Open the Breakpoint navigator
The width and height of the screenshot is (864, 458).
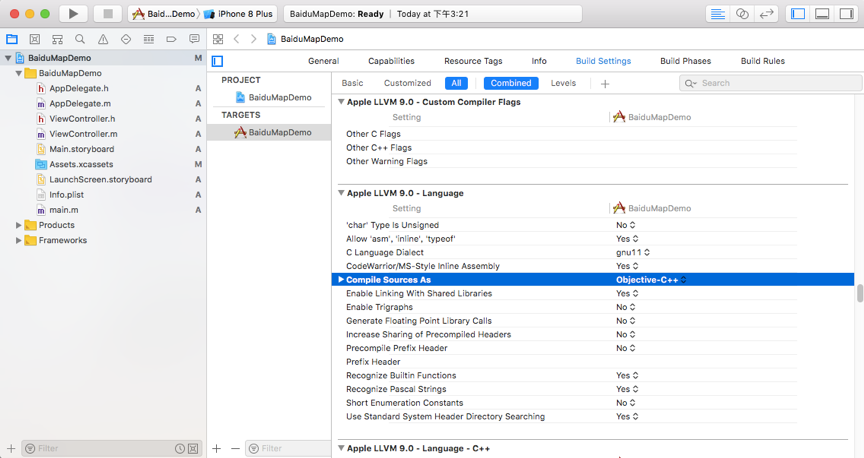pyautogui.click(x=171, y=39)
